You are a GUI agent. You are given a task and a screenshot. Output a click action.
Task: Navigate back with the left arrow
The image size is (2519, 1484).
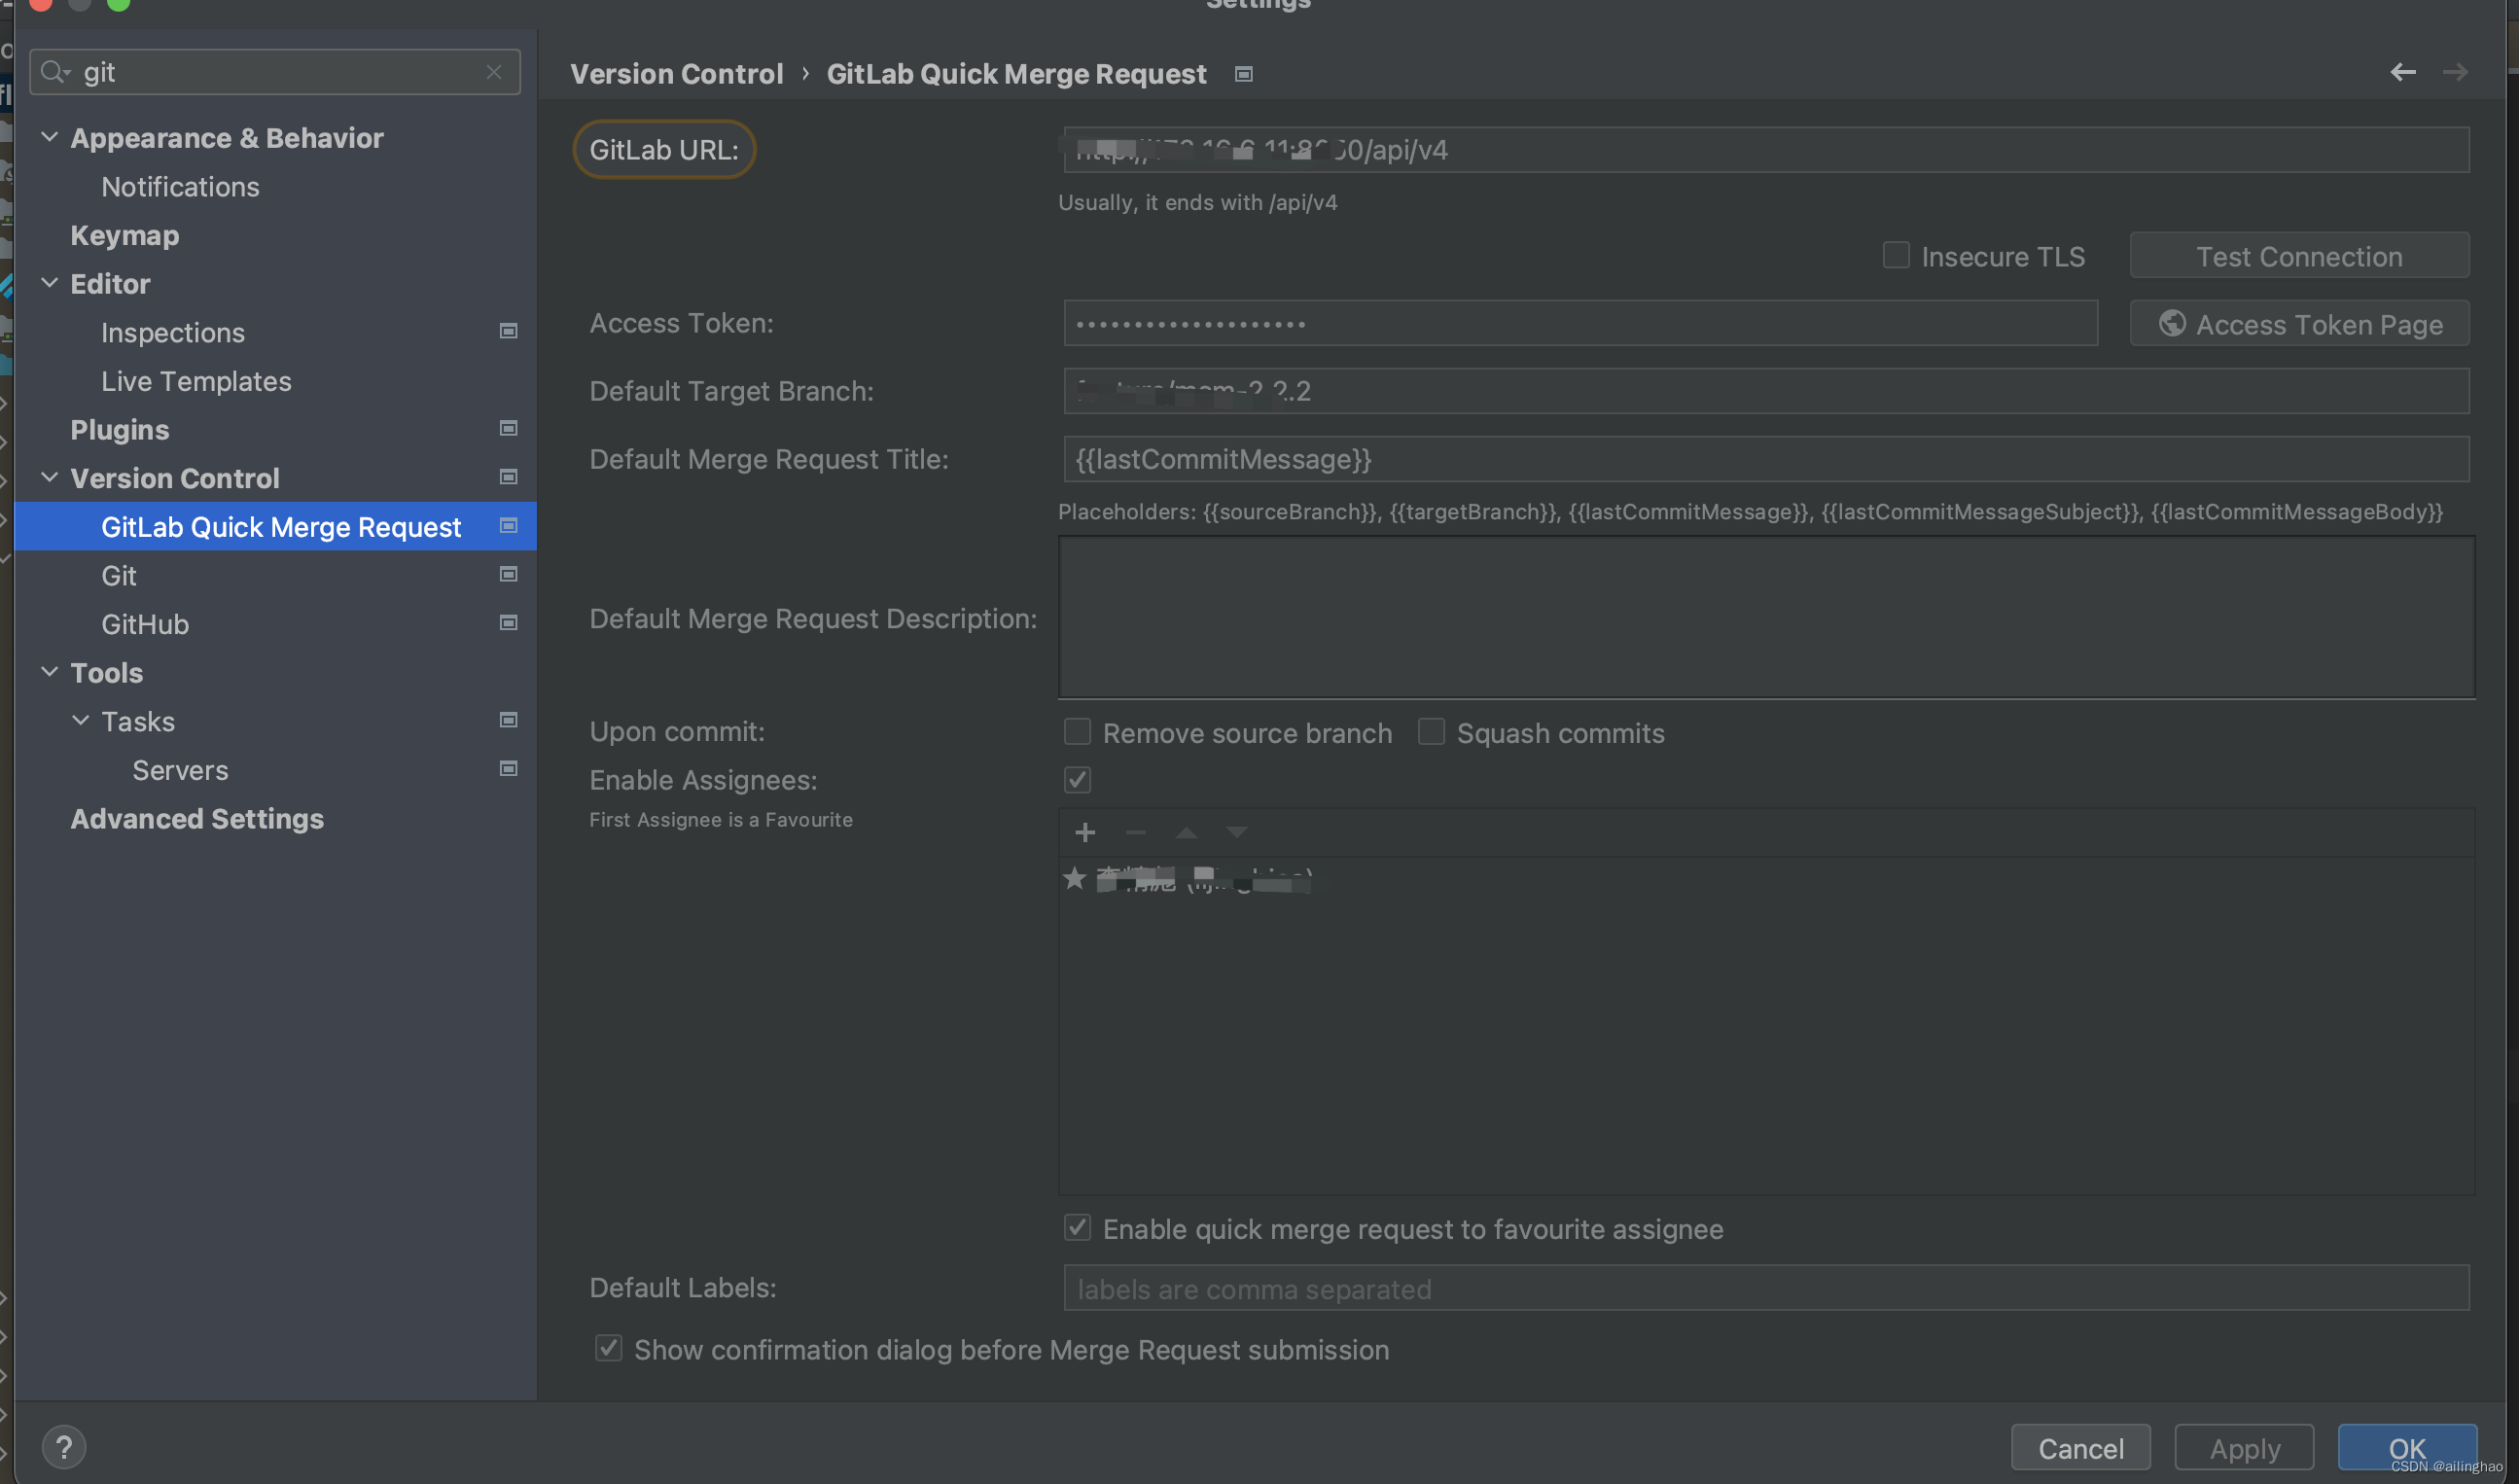pos(2403,72)
